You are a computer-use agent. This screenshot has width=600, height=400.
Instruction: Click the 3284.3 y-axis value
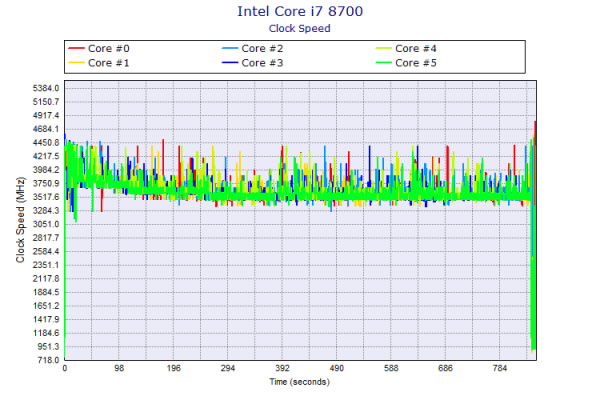click(x=46, y=211)
